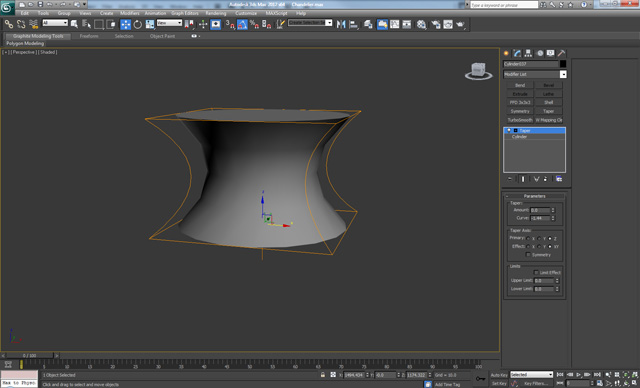Click Configure Modifier Sets icon
This screenshot has height=388, width=640.
(559, 179)
